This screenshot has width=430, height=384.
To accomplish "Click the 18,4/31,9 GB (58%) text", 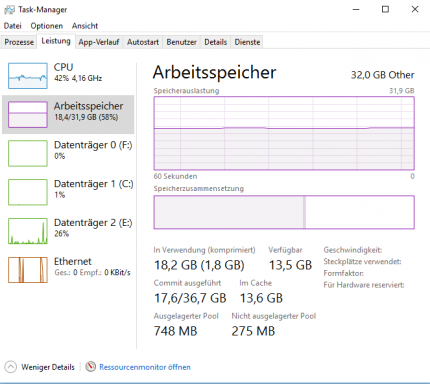I will [x=86, y=117].
